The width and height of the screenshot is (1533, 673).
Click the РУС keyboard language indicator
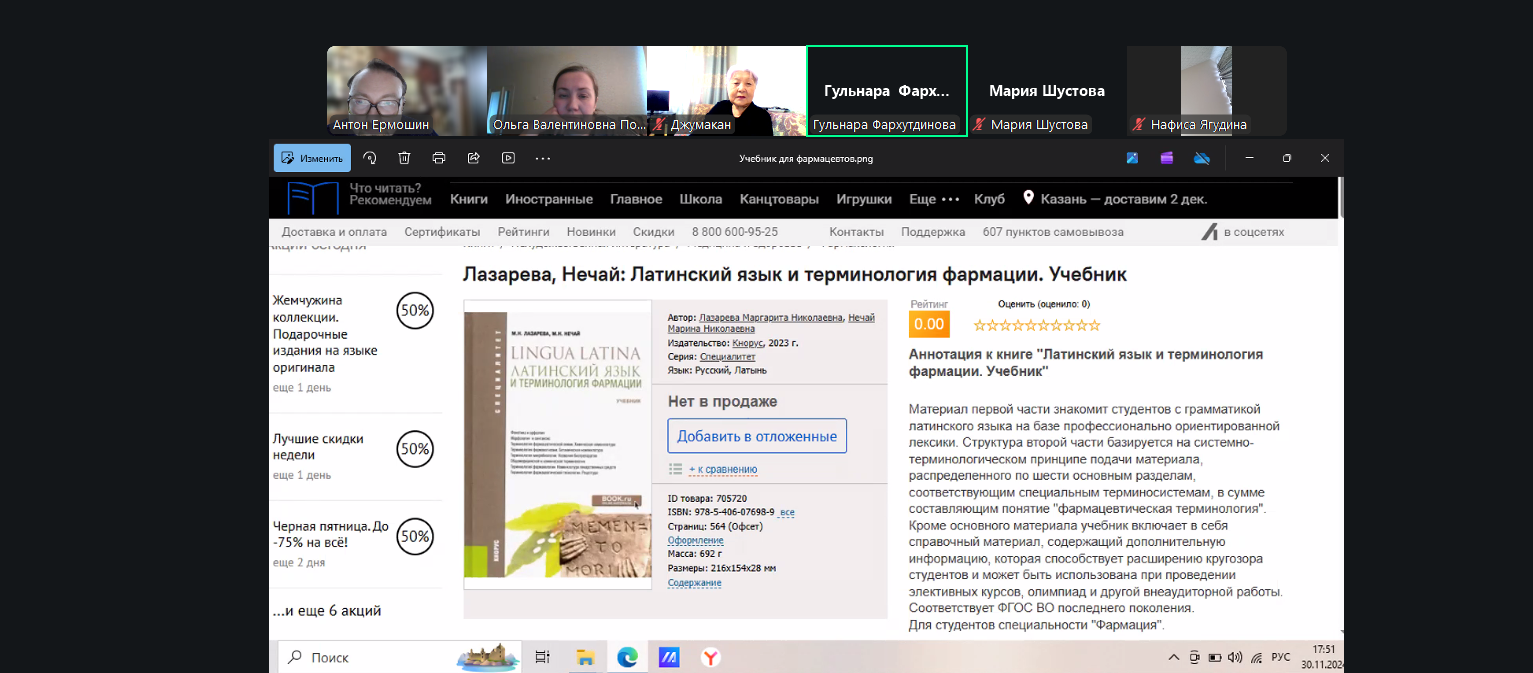(x=1280, y=657)
